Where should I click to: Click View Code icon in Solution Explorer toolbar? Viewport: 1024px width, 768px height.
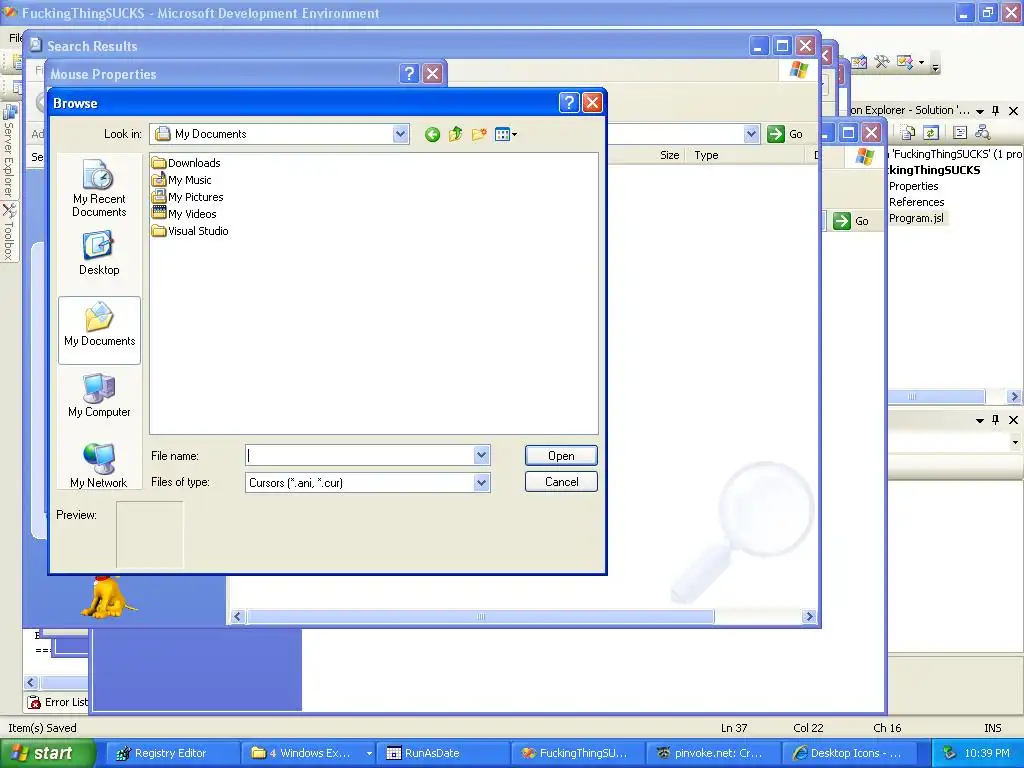click(x=960, y=133)
